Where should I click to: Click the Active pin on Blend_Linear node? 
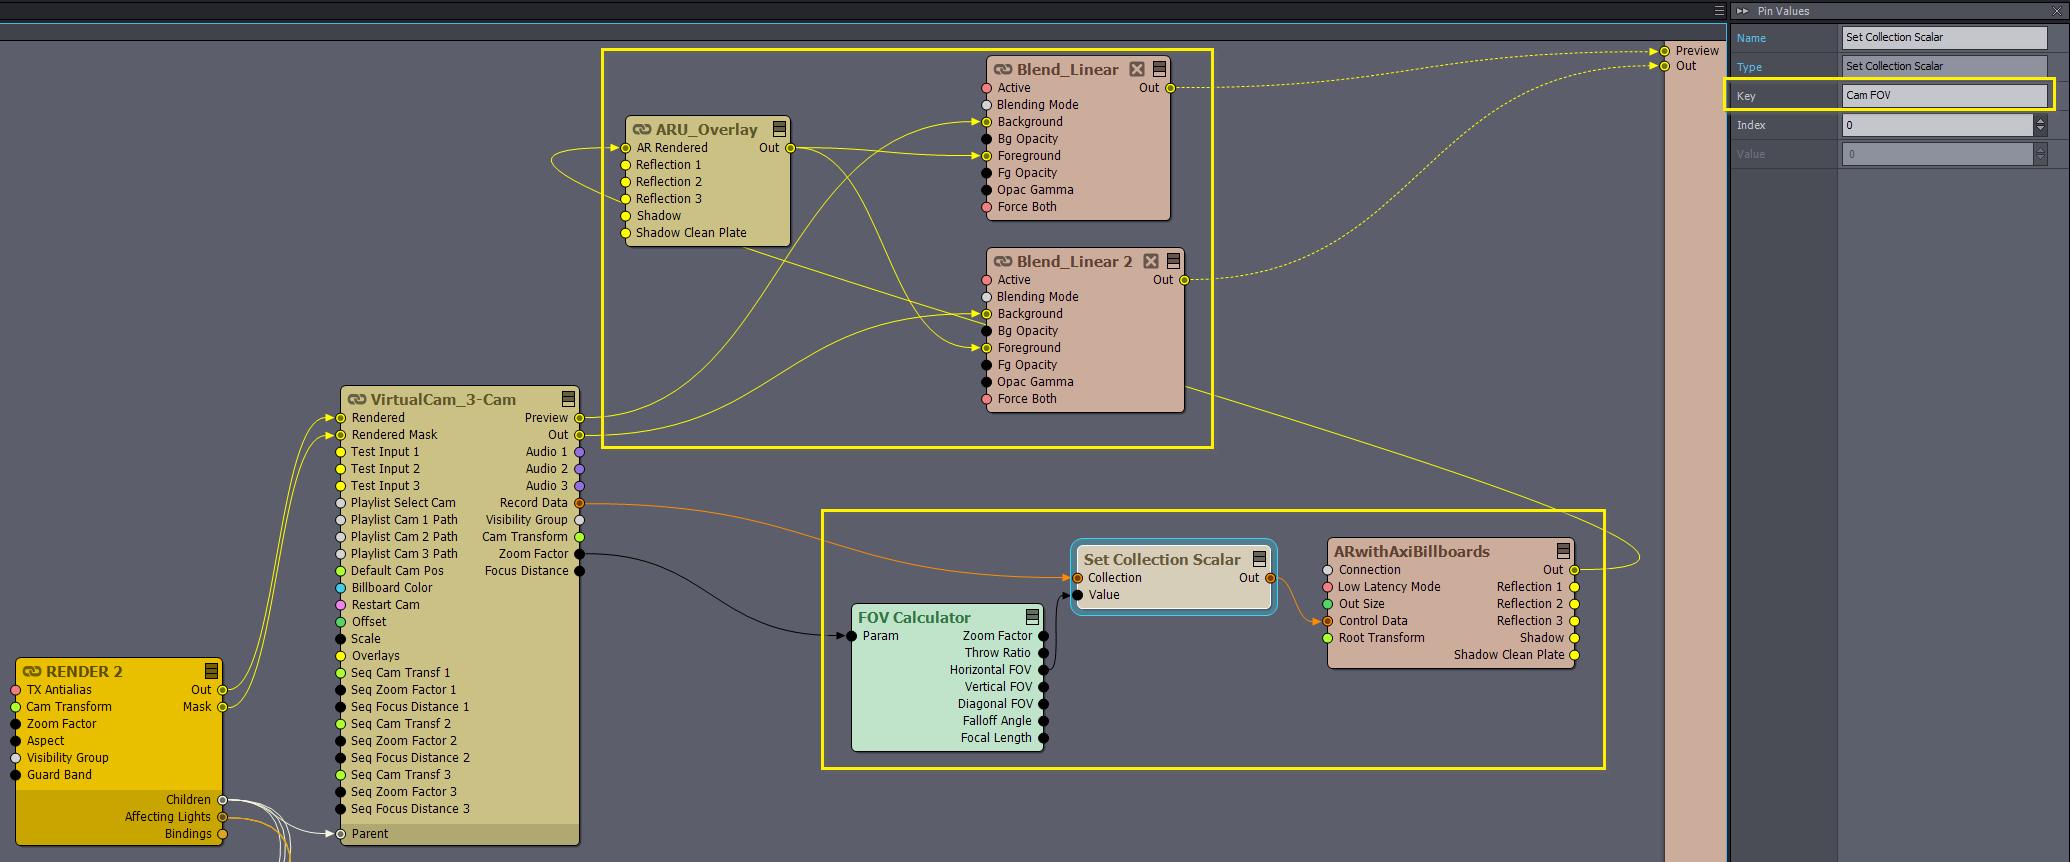pyautogui.click(x=987, y=88)
